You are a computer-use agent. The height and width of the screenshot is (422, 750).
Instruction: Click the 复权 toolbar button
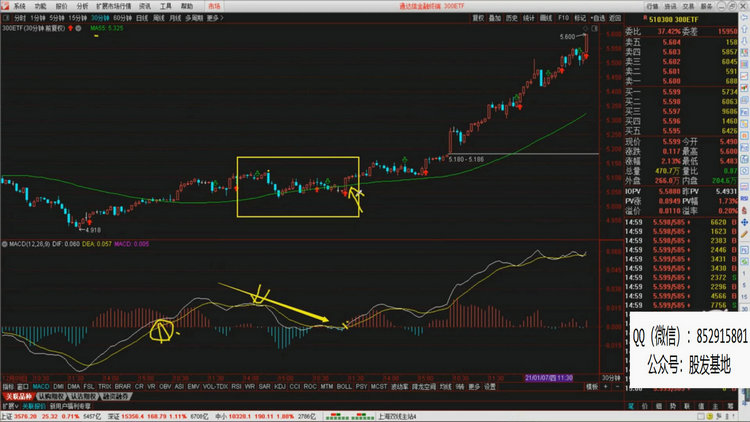click(x=477, y=17)
